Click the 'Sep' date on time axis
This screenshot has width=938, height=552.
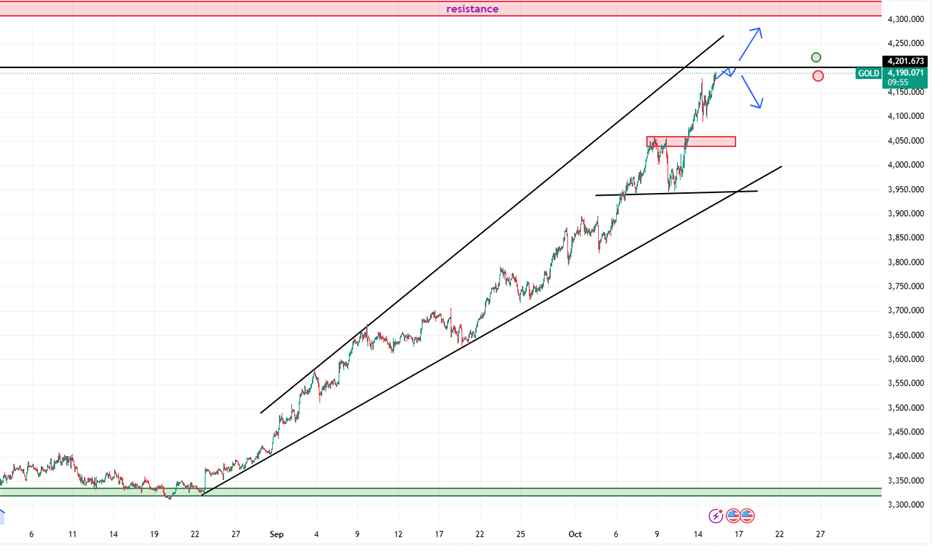pos(276,535)
